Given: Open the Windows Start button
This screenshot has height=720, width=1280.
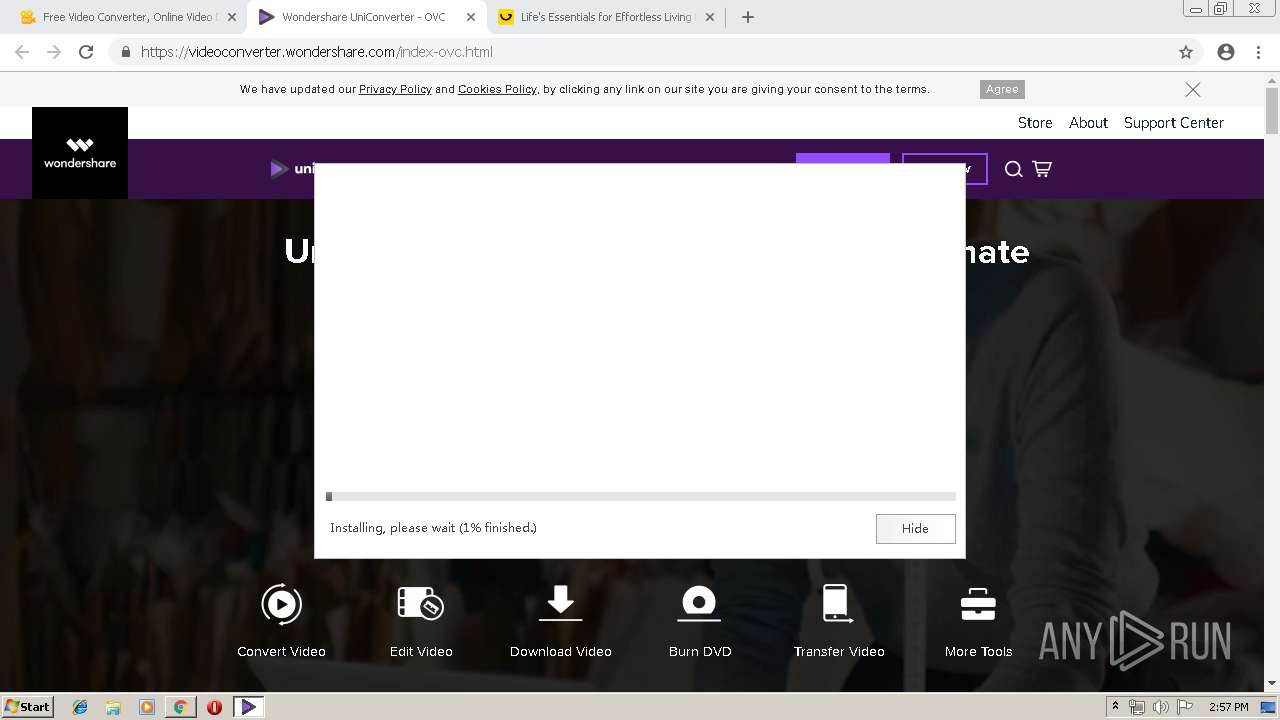Looking at the screenshot, I should [27, 707].
